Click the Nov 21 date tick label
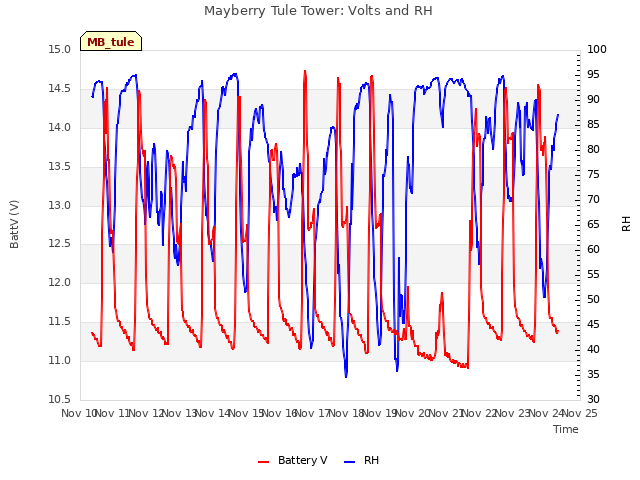The height and width of the screenshot is (480, 640). point(446,413)
